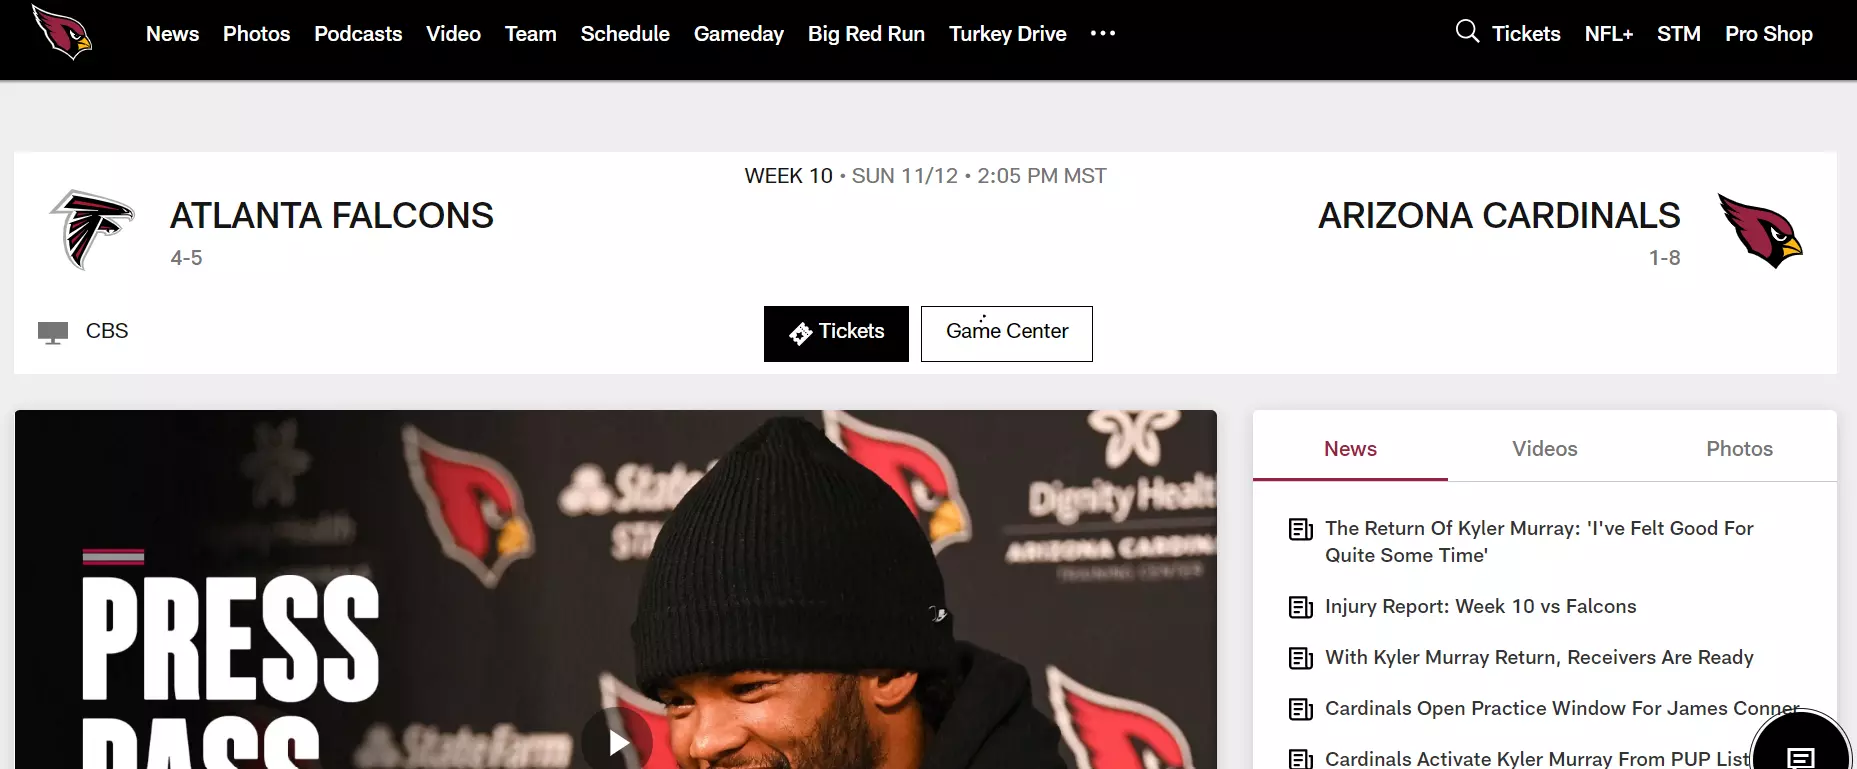Open Game Center
Screen dimensions: 1857x769
(1006, 334)
